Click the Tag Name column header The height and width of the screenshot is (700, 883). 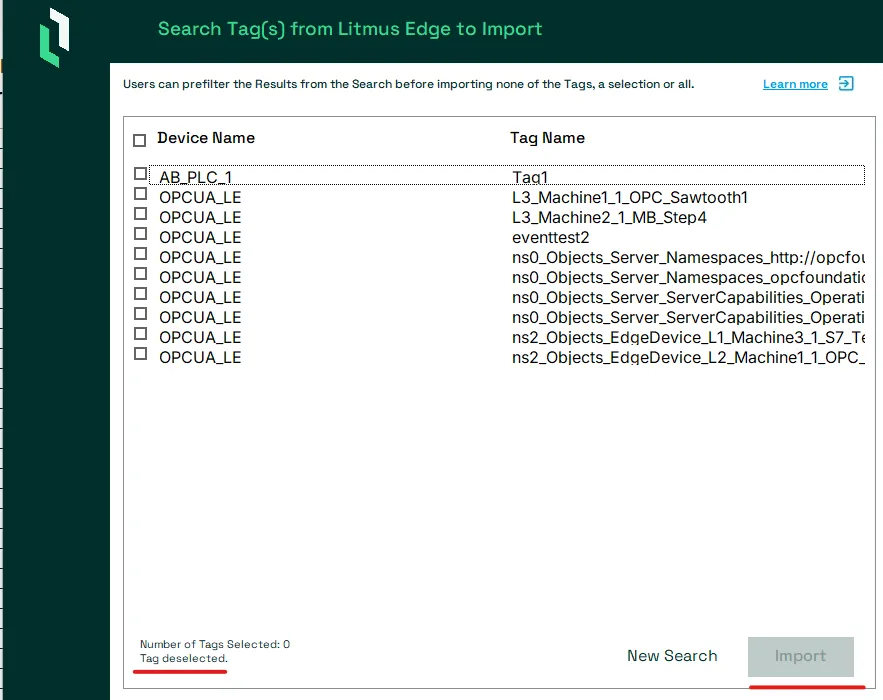(x=547, y=138)
